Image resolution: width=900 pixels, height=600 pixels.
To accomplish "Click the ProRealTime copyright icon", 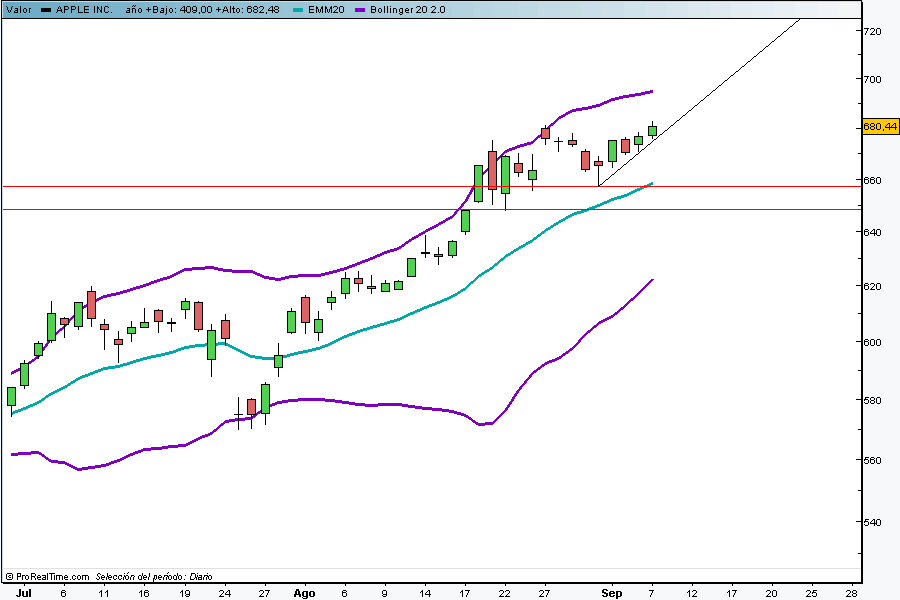I will (x=9, y=577).
